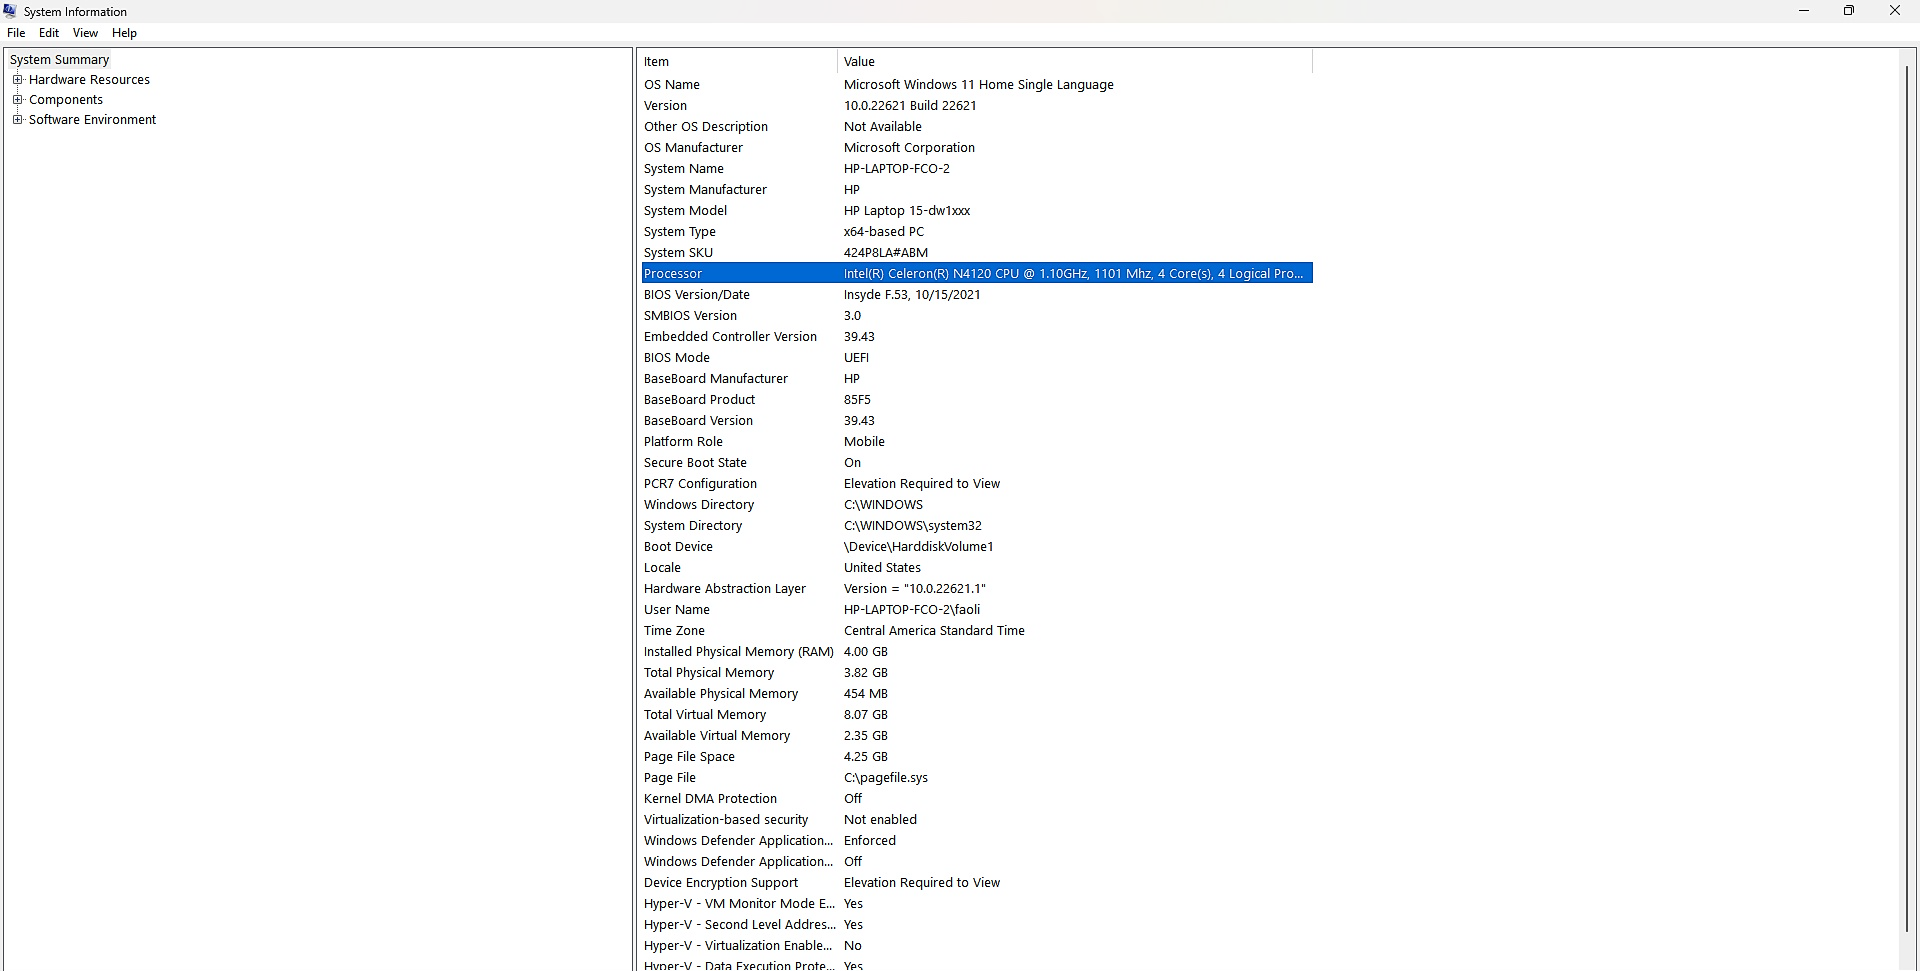Expand the Software Environment branch

point(18,119)
